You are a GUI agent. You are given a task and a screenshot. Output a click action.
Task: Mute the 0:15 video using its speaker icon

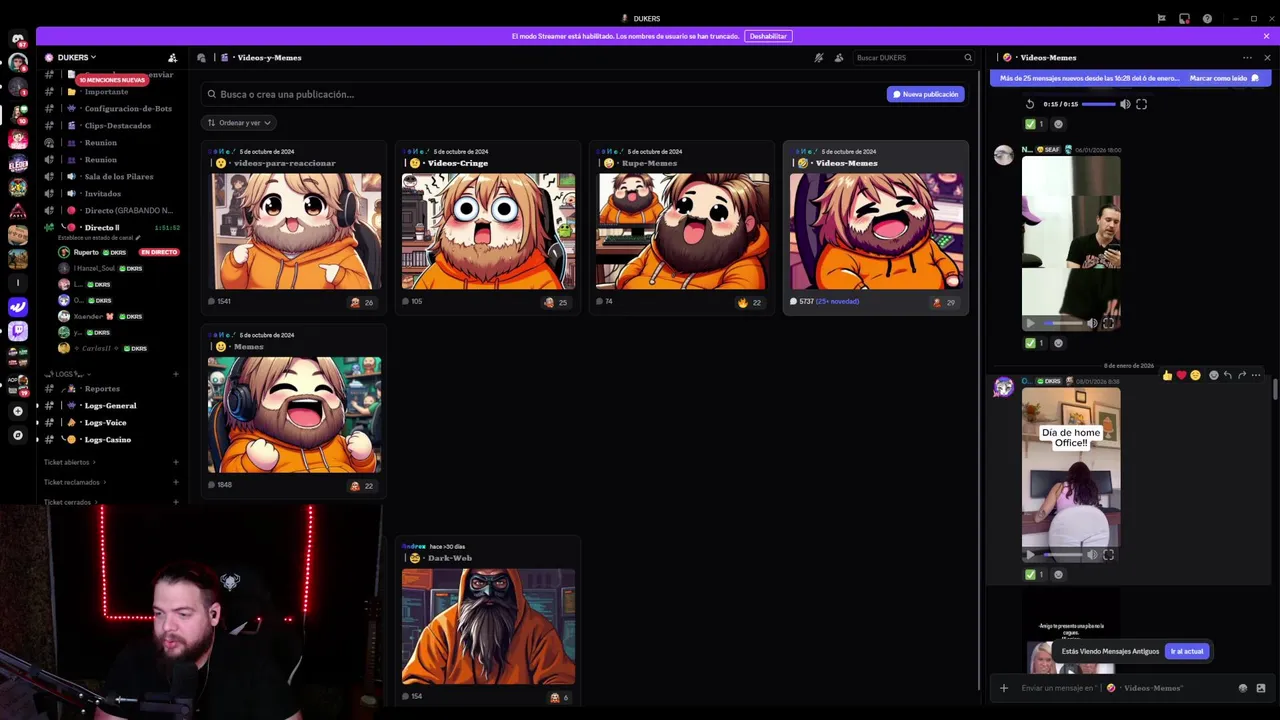[1125, 104]
